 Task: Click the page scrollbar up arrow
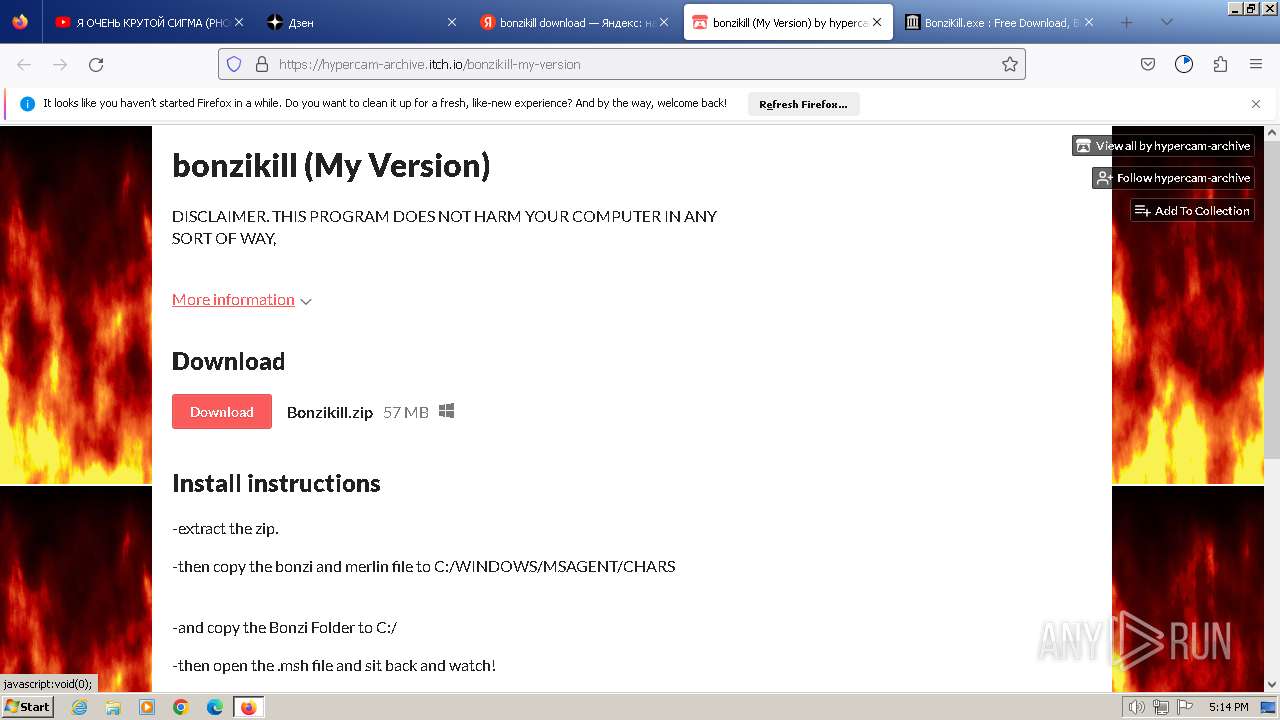[x=1272, y=133]
